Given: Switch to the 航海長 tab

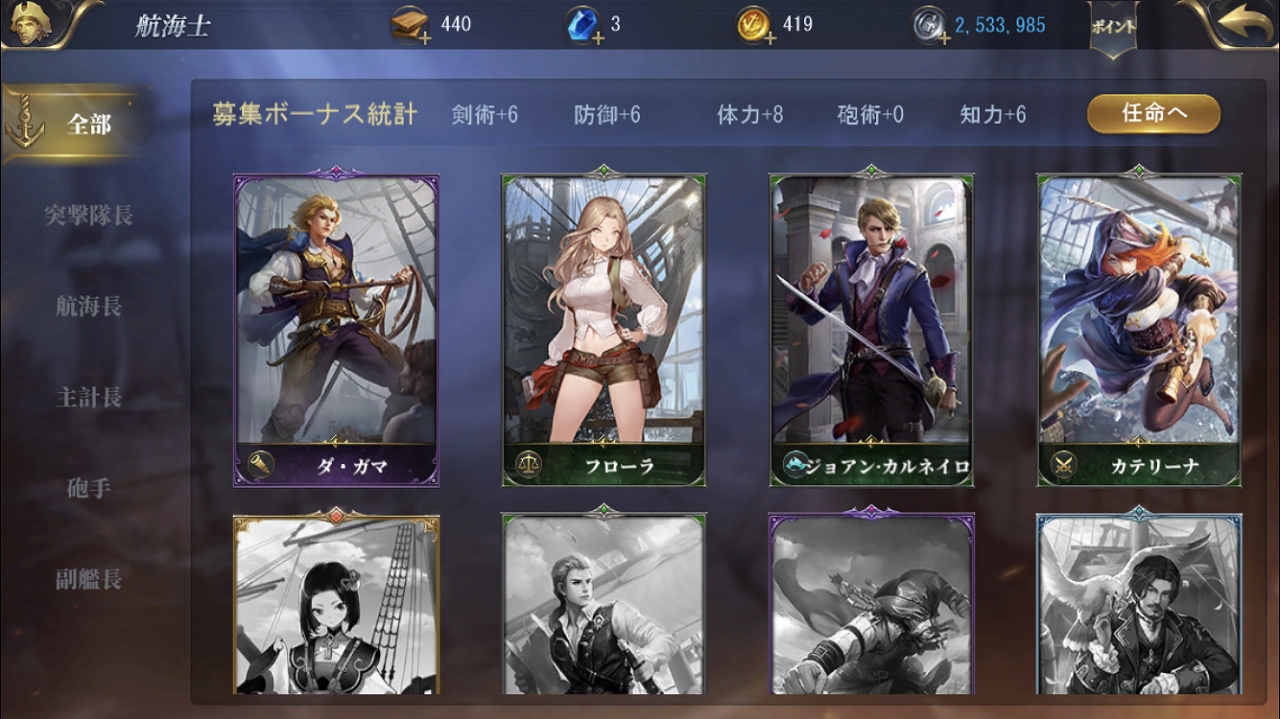Looking at the screenshot, I should 89,306.
